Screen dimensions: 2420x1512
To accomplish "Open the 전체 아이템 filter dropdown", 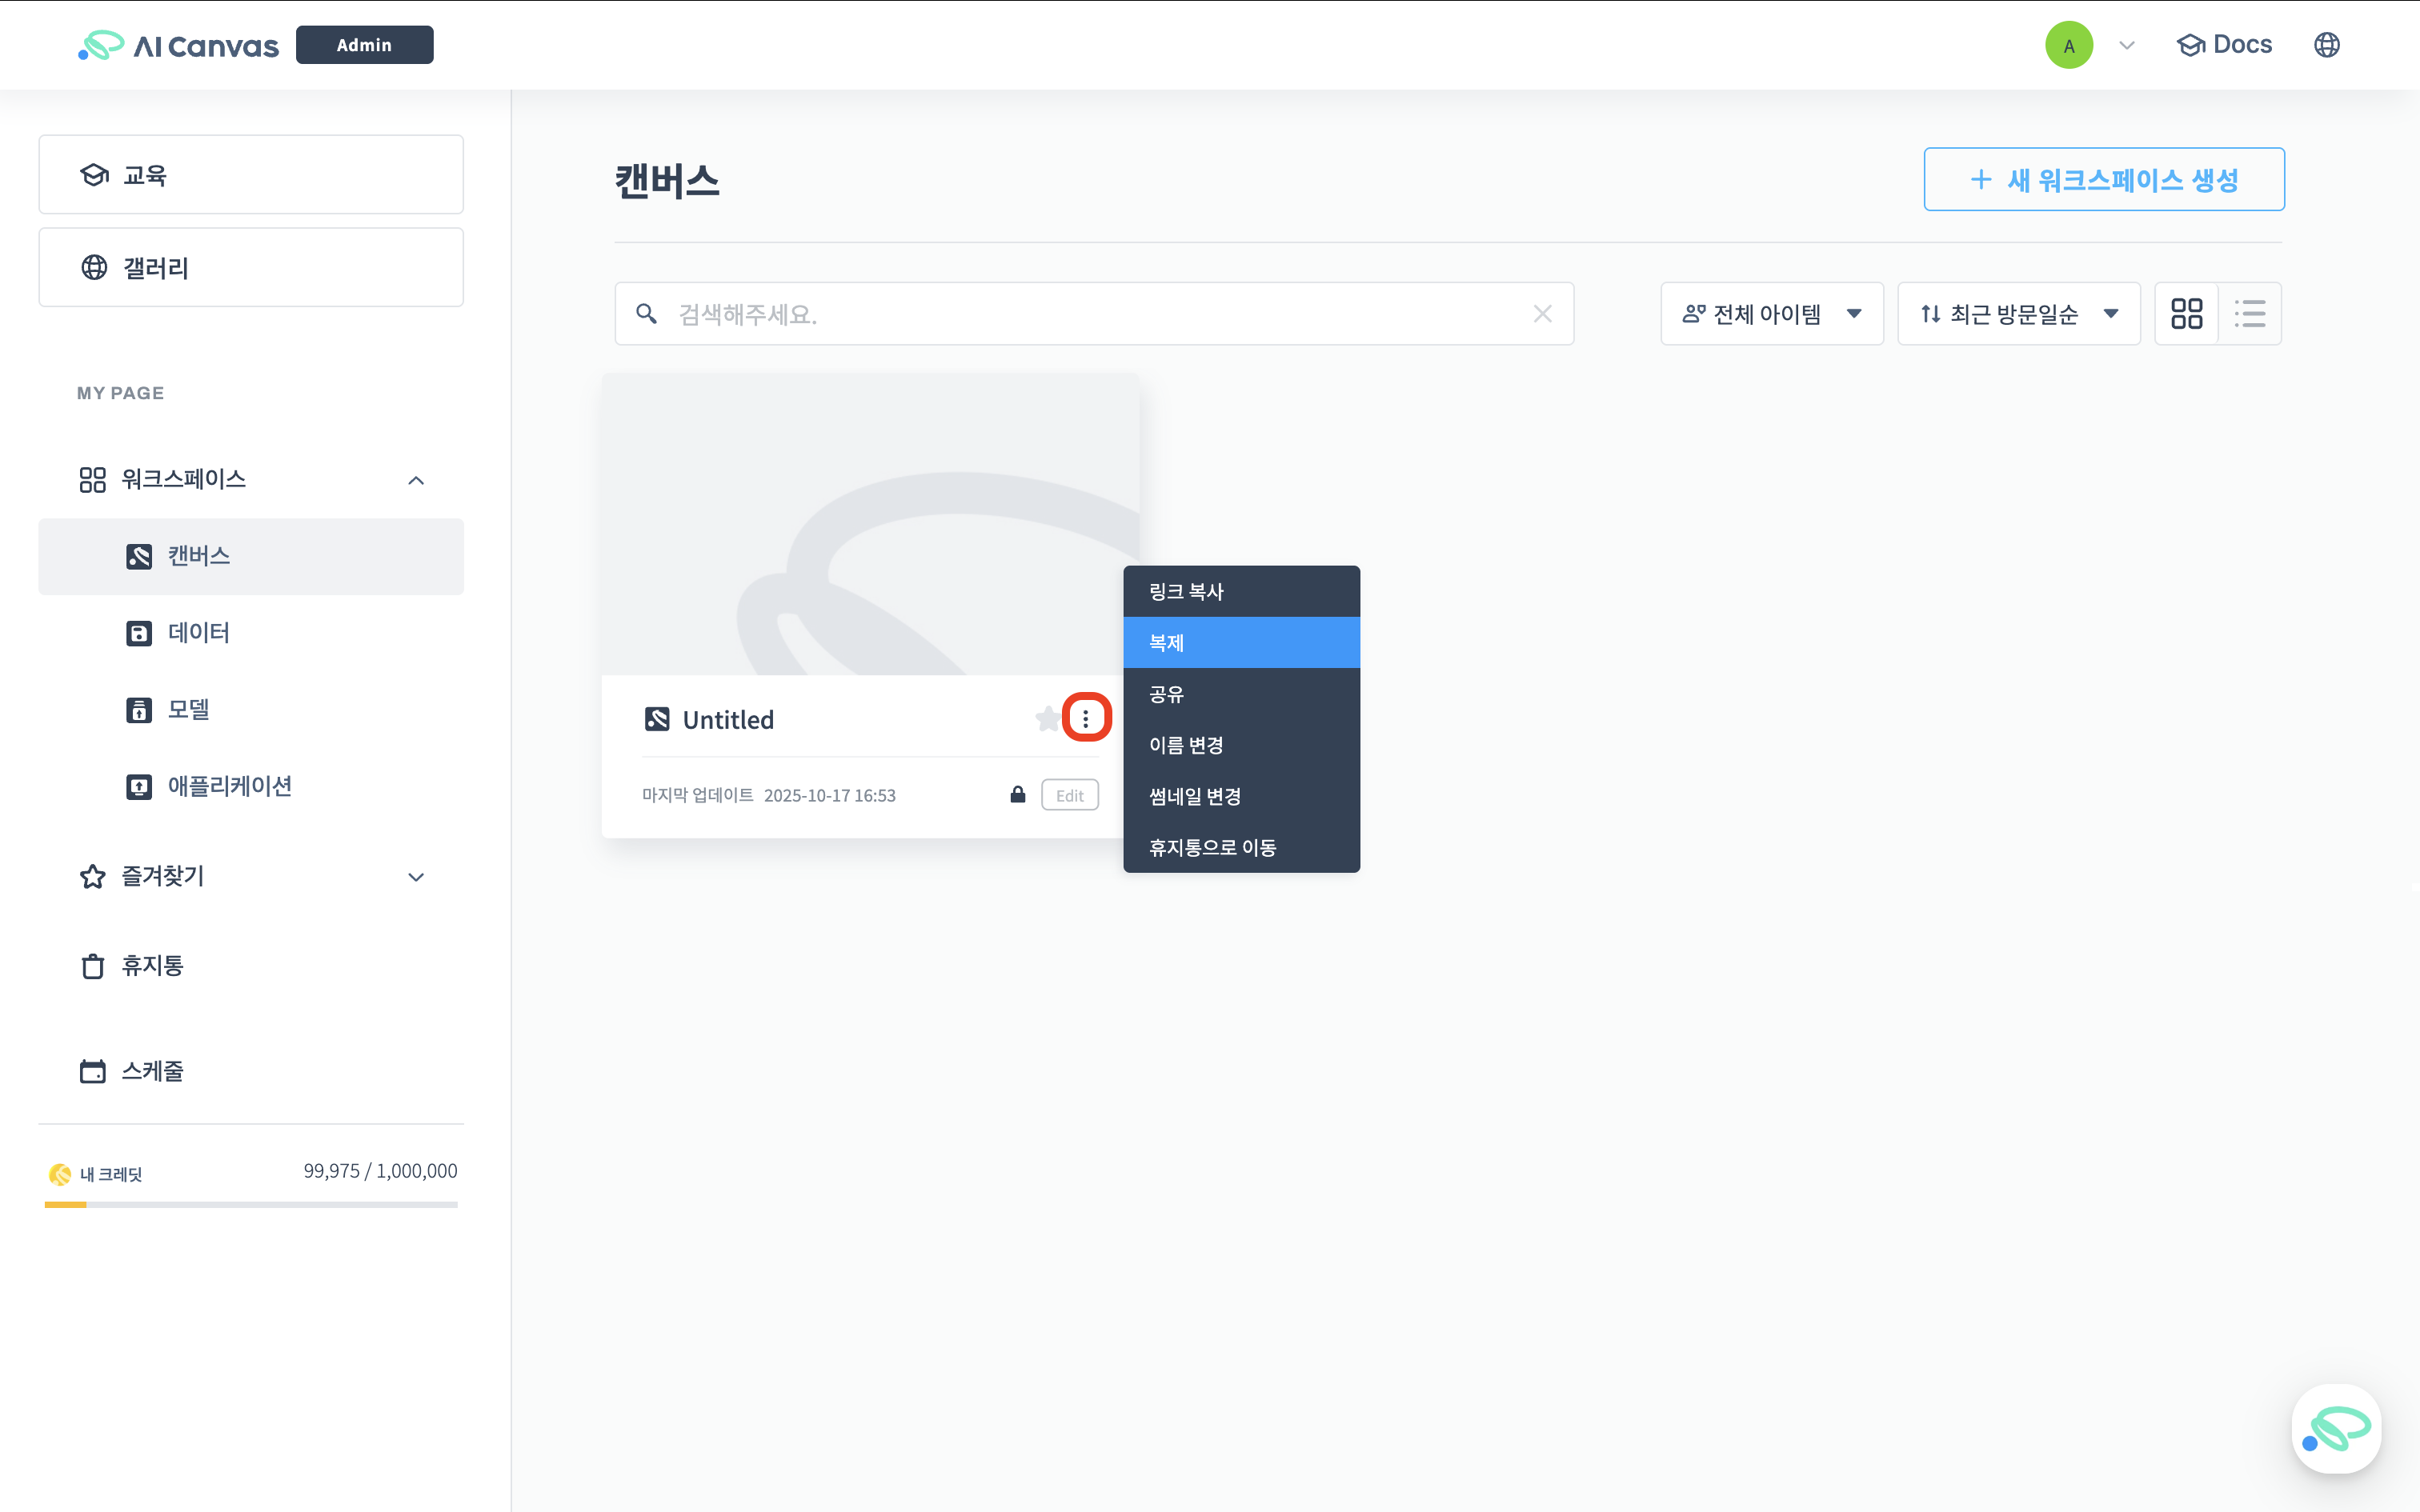I will tap(1771, 314).
